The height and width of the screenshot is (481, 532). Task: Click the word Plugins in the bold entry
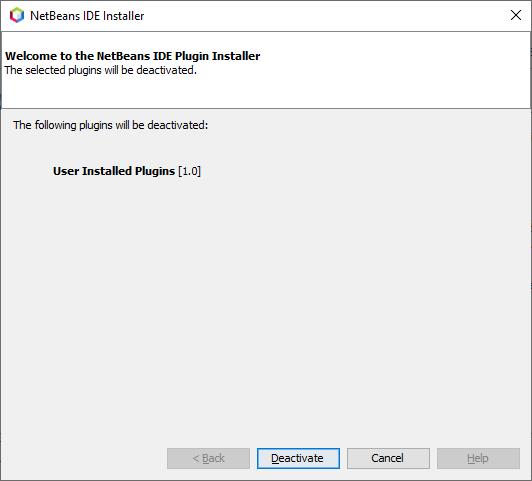point(155,171)
